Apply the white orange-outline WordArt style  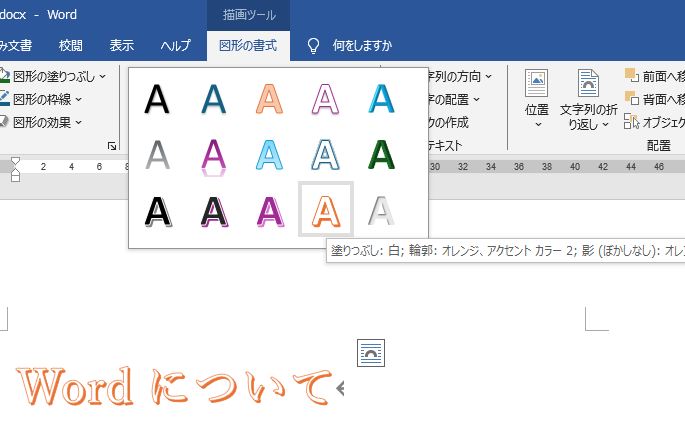click(x=325, y=209)
